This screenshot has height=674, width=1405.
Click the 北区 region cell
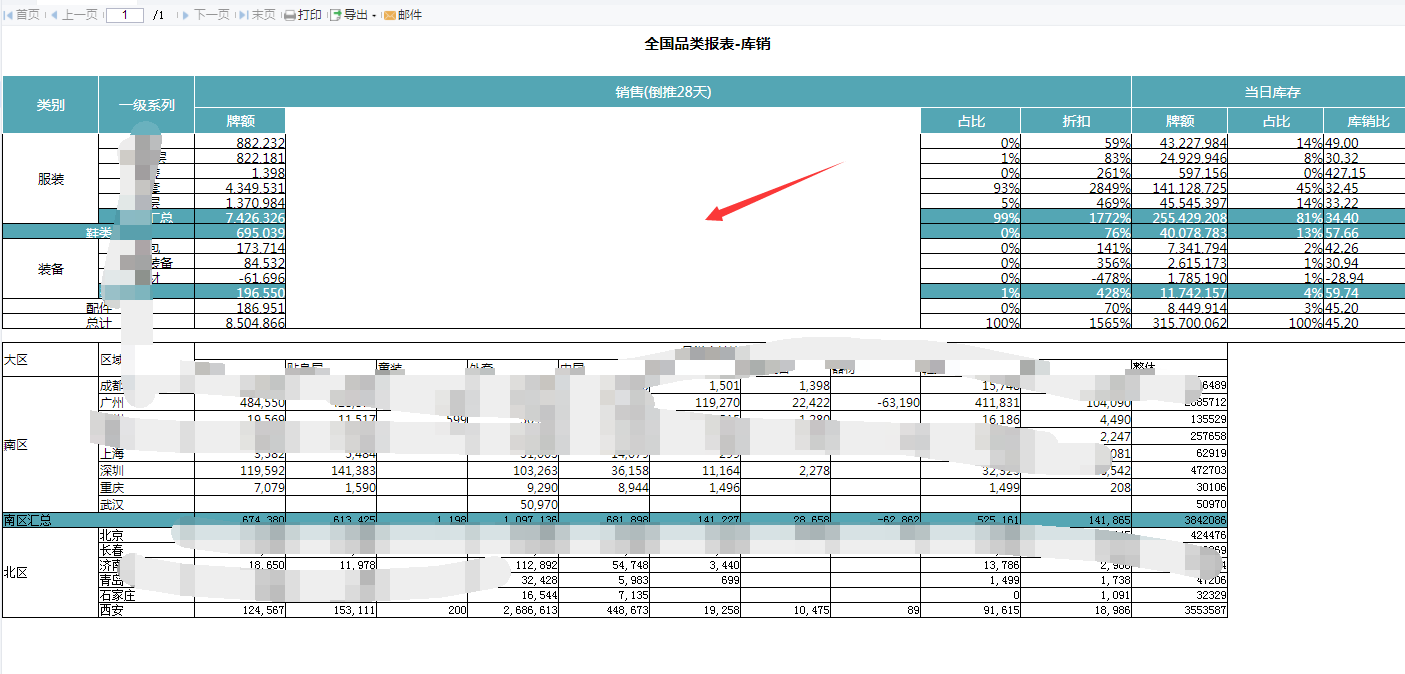(17, 573)
